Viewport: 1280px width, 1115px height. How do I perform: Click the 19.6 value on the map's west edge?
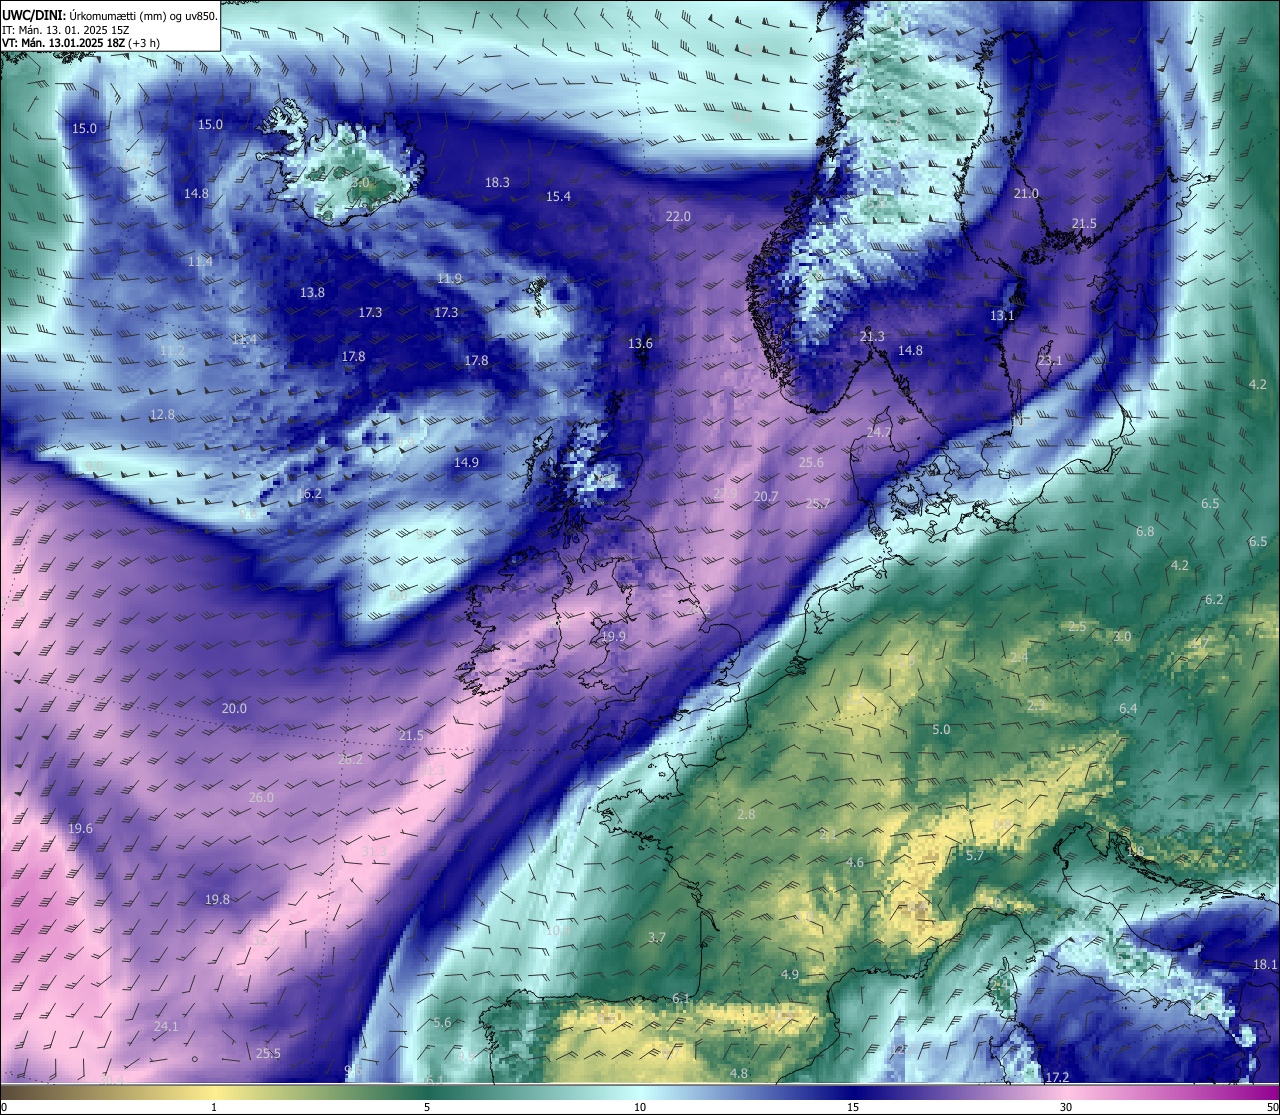click(80, 828)
